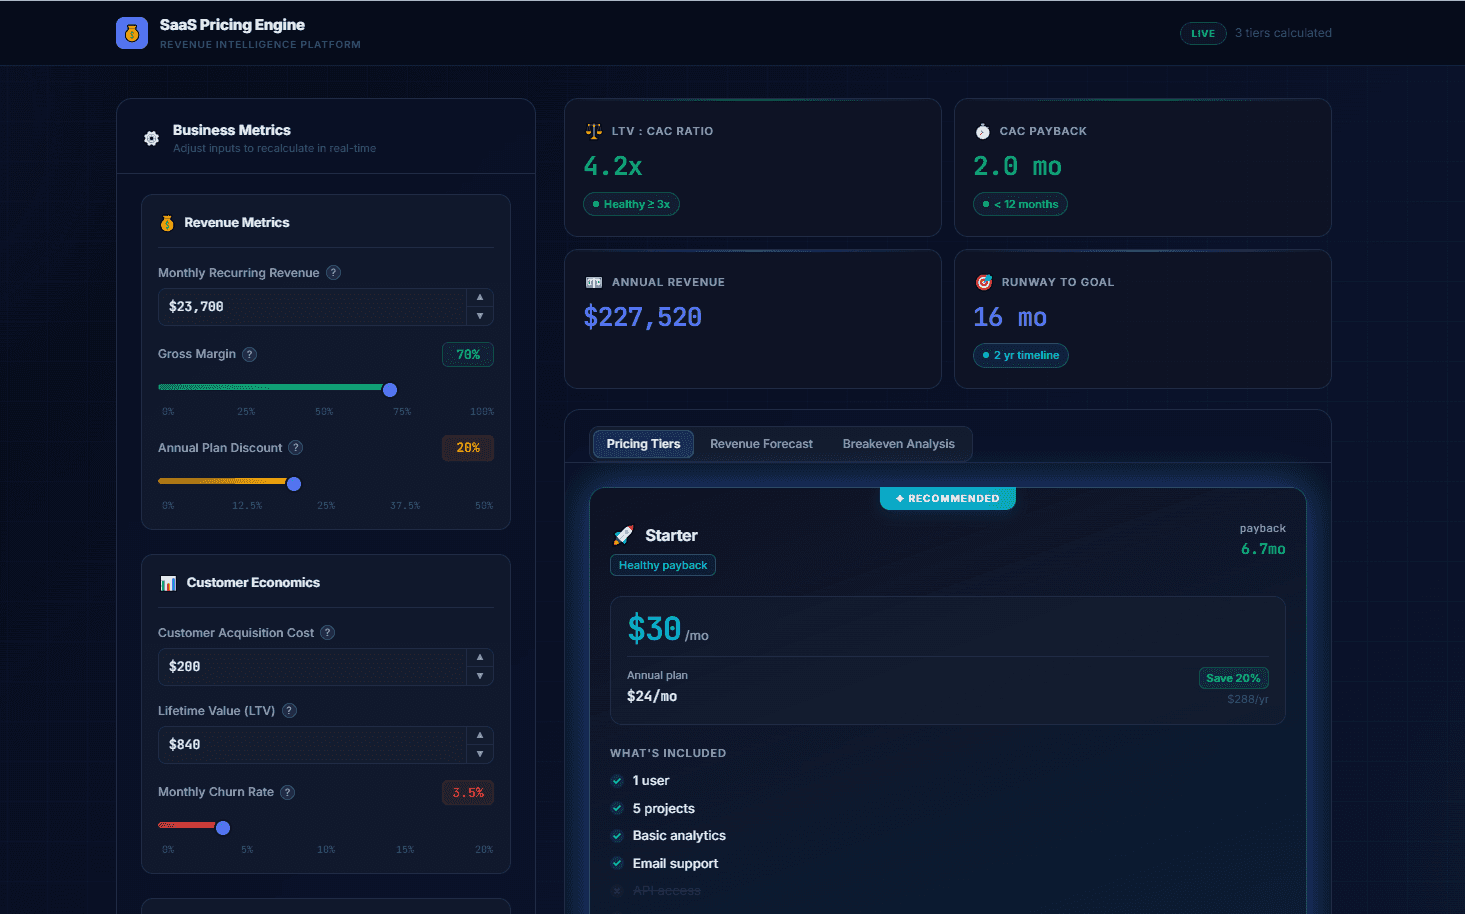1465x914 pixels.
Task: Click the $227,520 annual revenue figure
Action: 643,318
